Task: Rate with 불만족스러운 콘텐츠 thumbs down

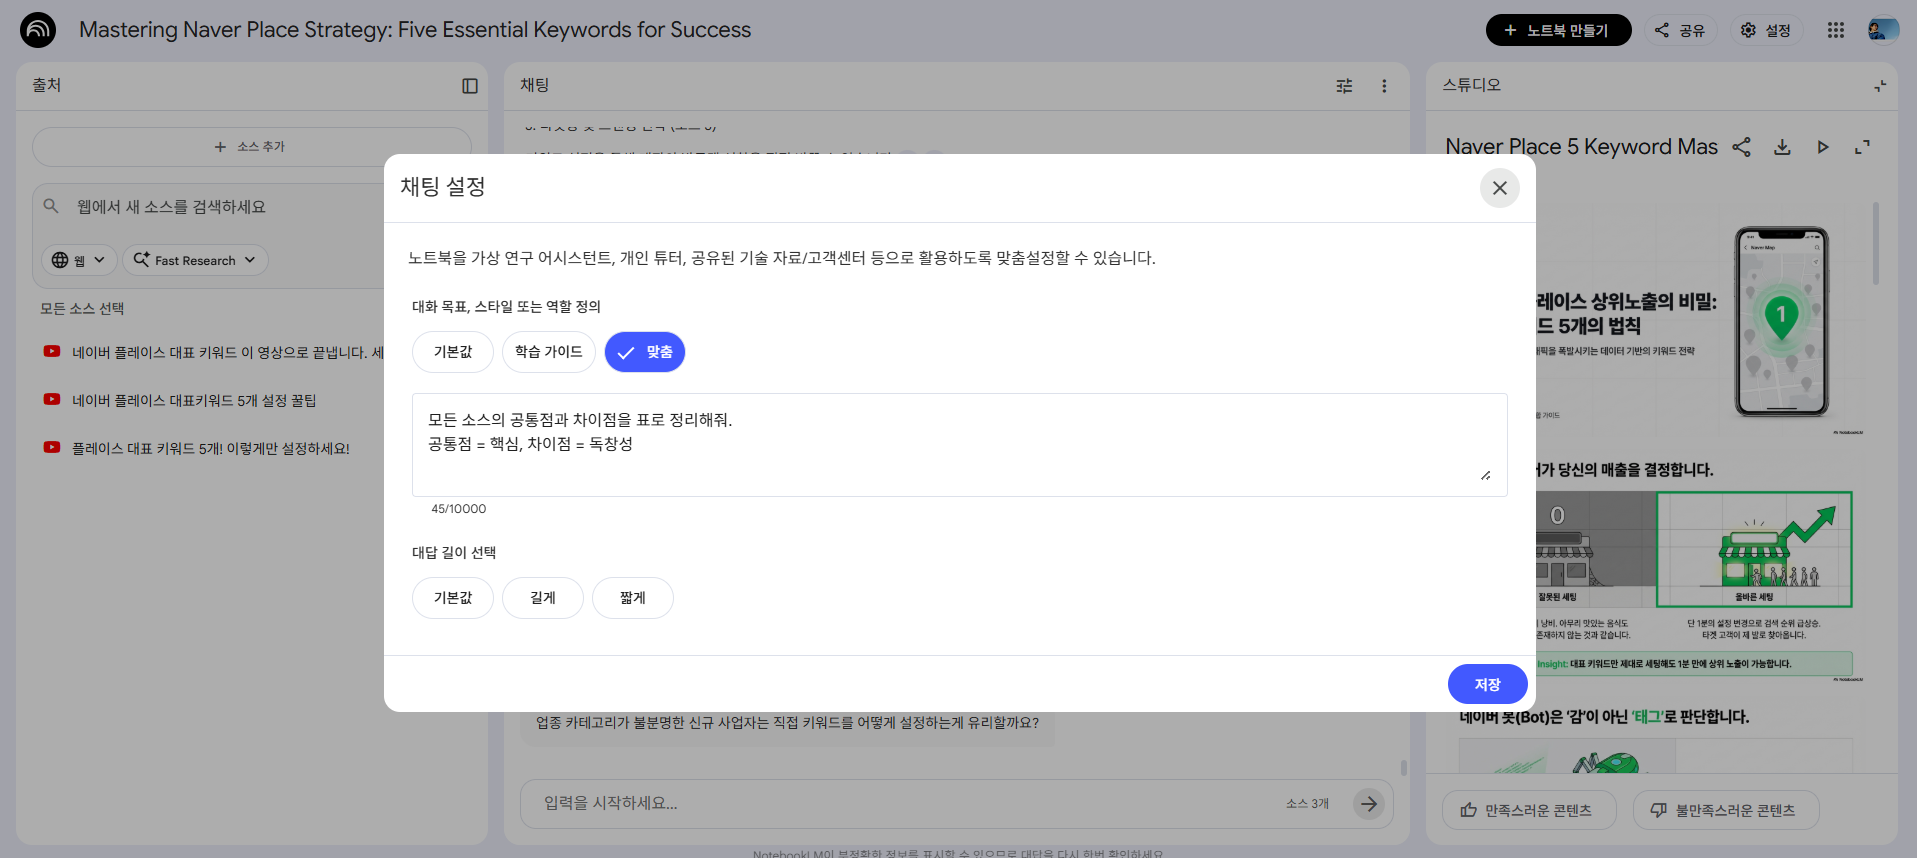Action: (x=1726, y=810)
